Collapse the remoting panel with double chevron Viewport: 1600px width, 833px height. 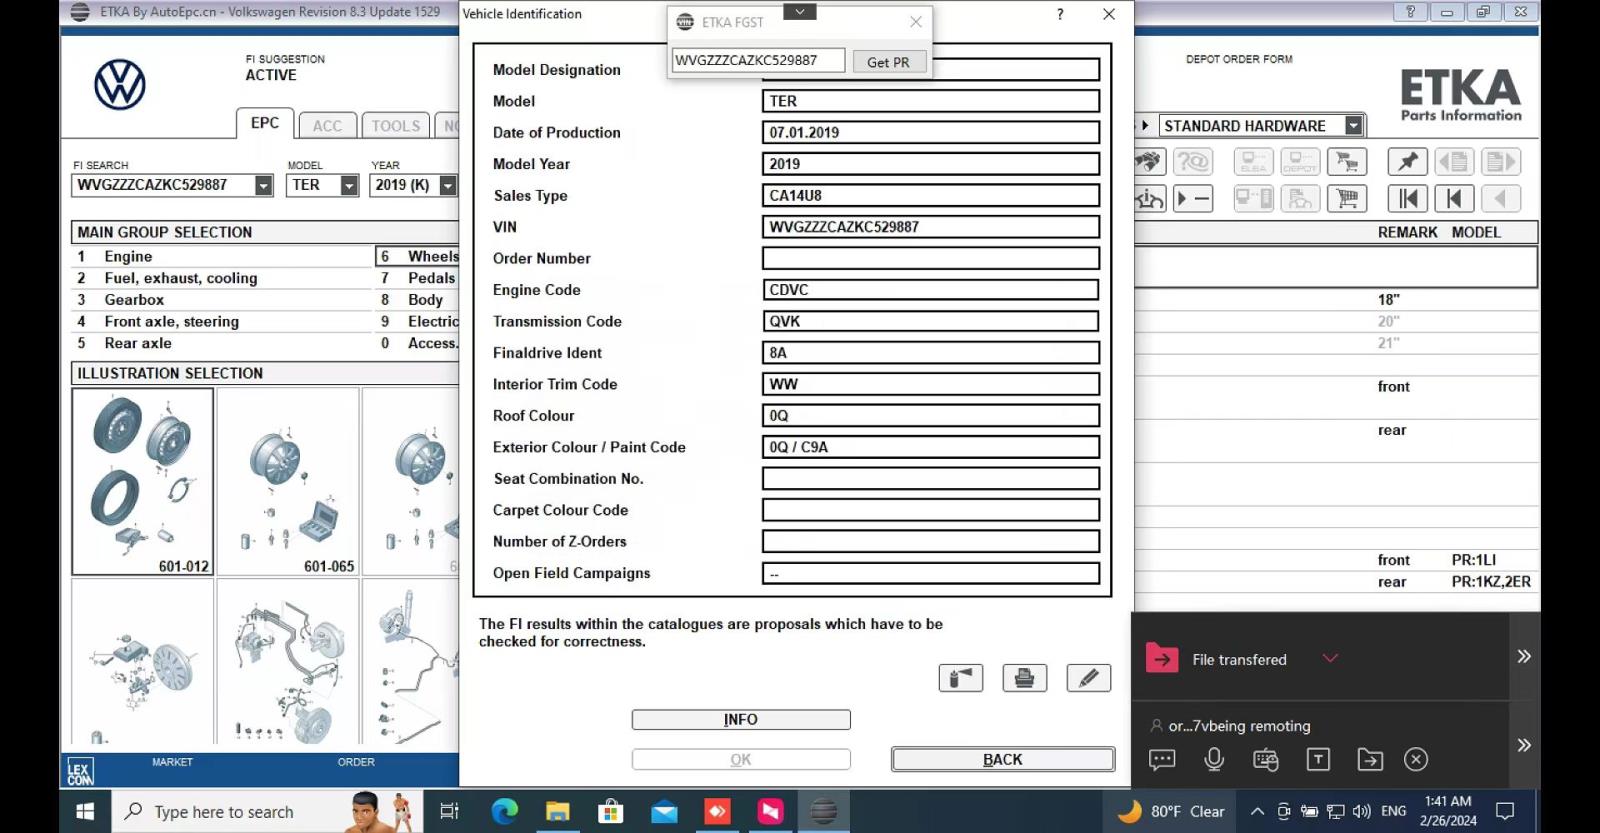coord(1524,745)
